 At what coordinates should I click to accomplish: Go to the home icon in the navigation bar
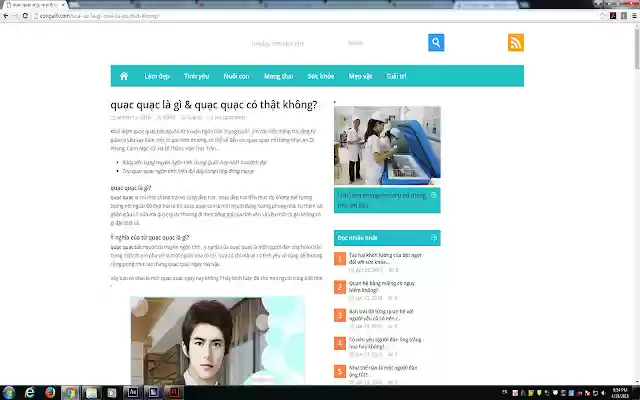click(x=124, y=76)
